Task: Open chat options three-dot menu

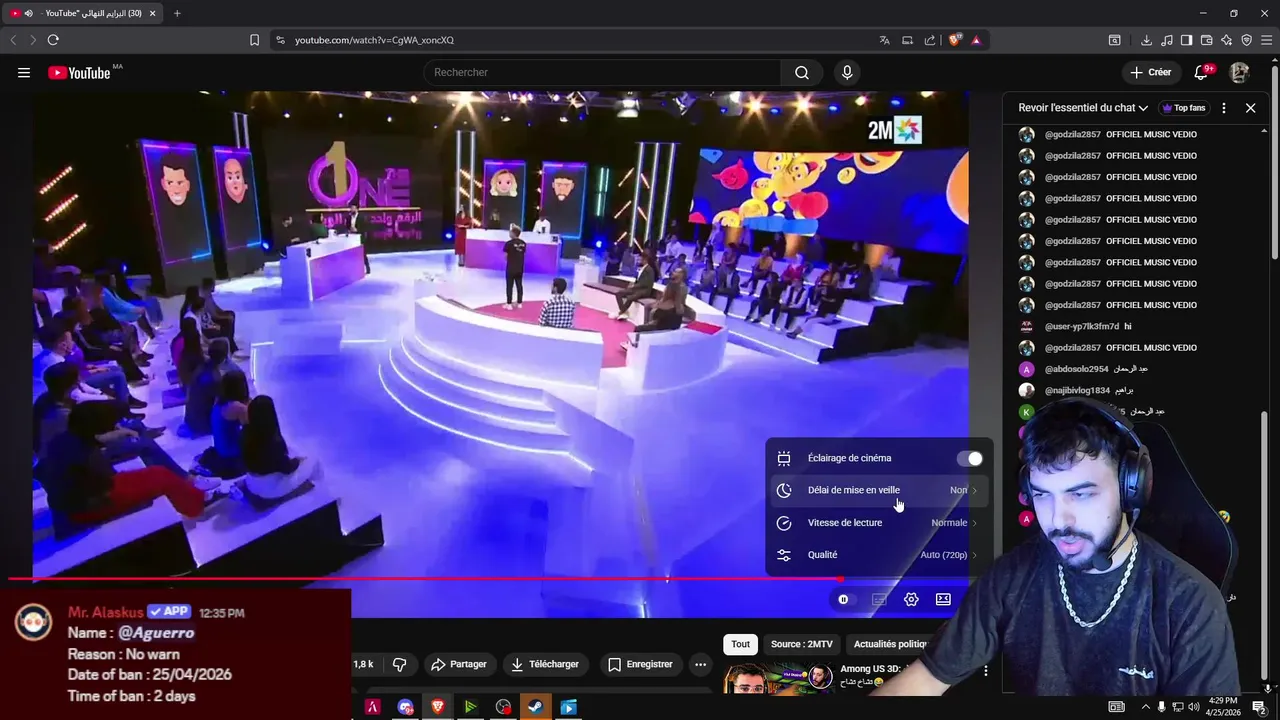Action: pos(1224,108)
